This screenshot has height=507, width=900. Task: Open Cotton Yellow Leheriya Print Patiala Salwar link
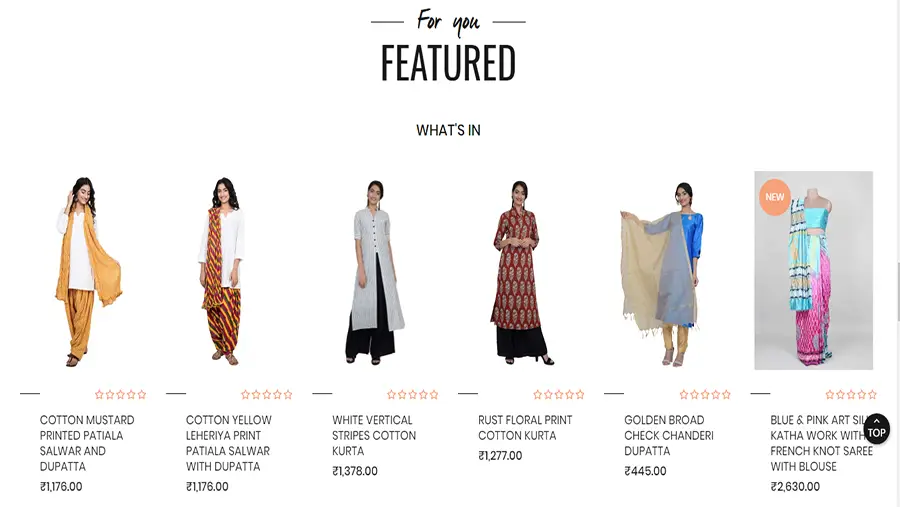[229, 443]
